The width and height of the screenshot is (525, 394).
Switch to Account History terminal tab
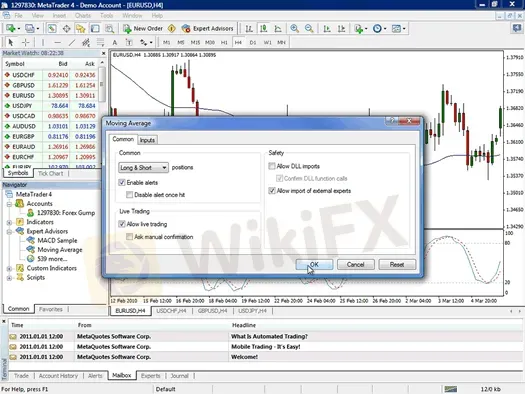[58, 376]
